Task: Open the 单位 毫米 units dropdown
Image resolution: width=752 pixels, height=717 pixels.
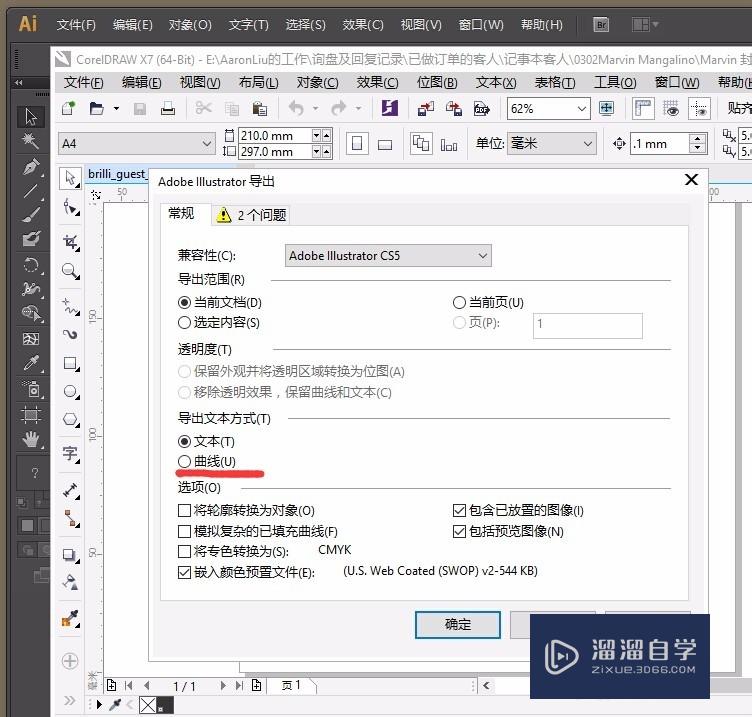Action: (552, 143)
